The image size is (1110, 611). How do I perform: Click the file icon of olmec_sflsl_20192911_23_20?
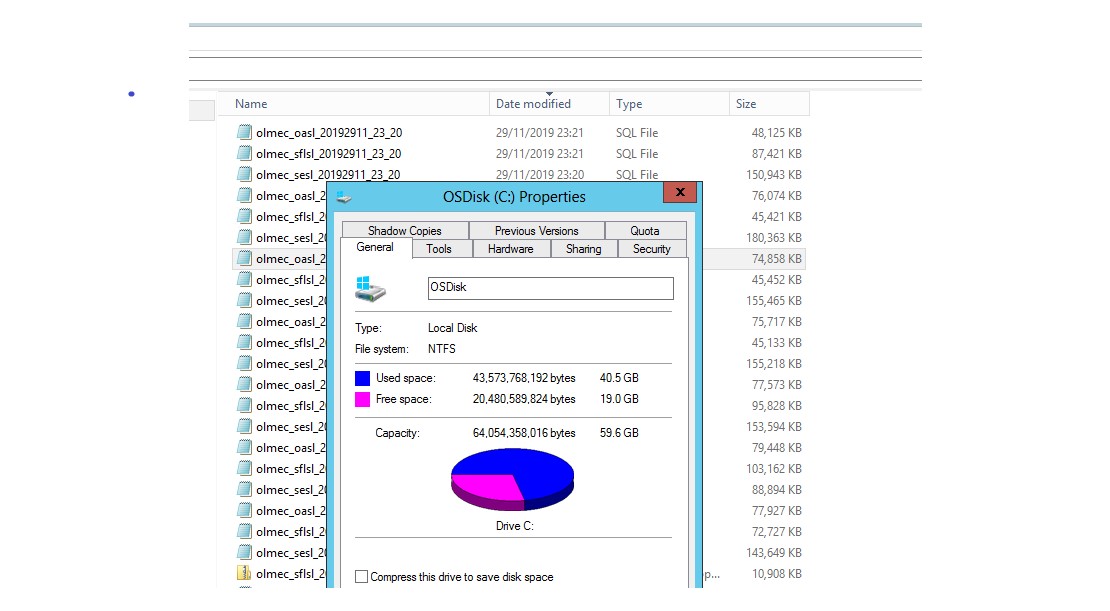(244, 154)
